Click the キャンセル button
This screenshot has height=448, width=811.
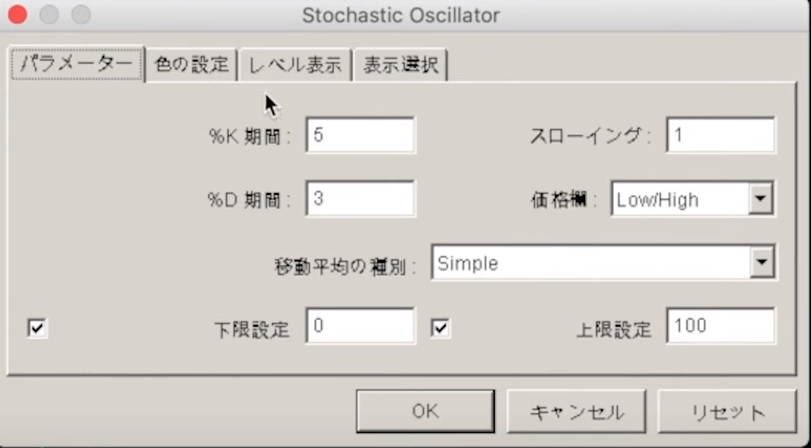coord(576,412)
